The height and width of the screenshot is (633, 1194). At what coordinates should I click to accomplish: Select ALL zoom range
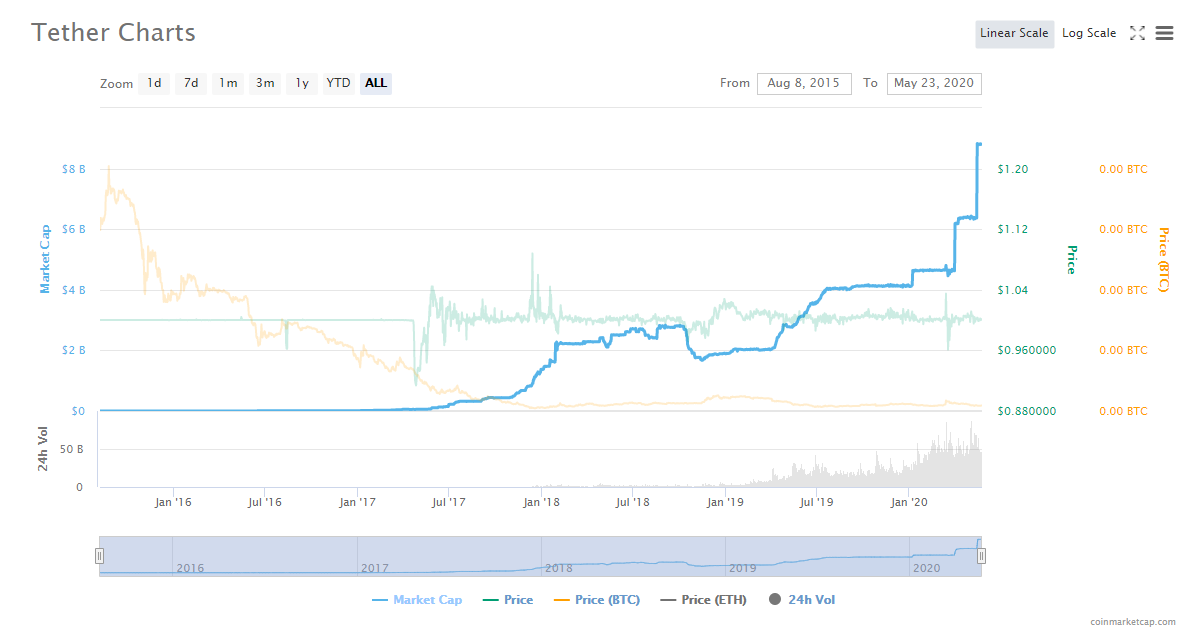click(376, 83)
